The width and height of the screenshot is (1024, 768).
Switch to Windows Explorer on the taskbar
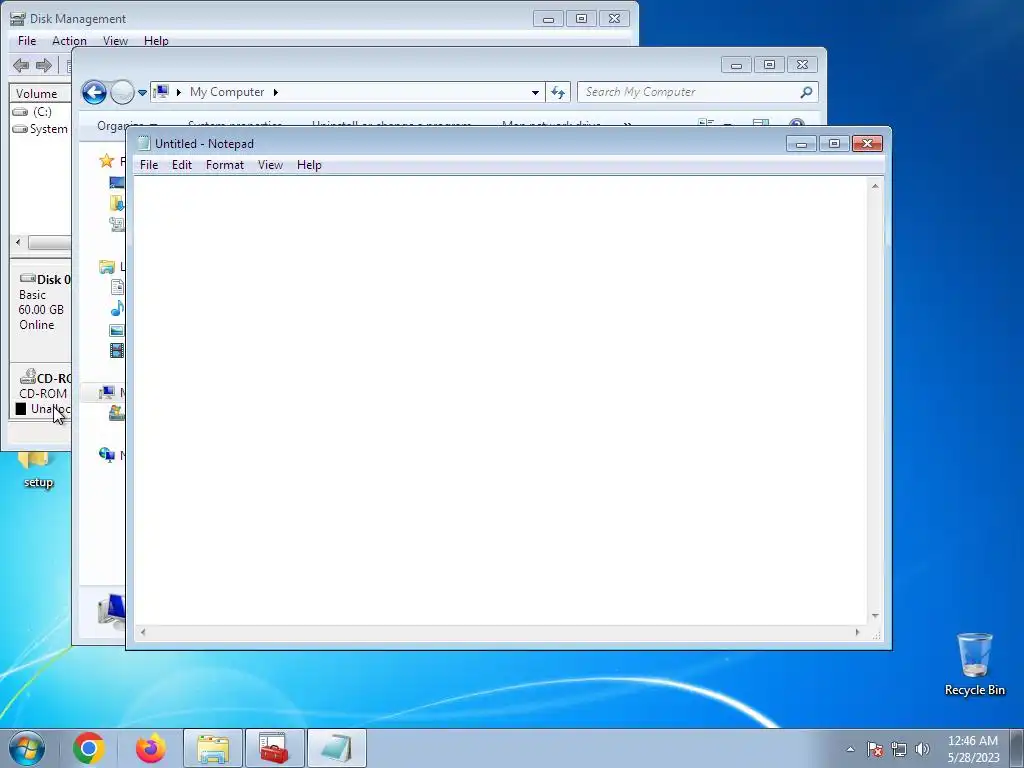tap(213, 748)
